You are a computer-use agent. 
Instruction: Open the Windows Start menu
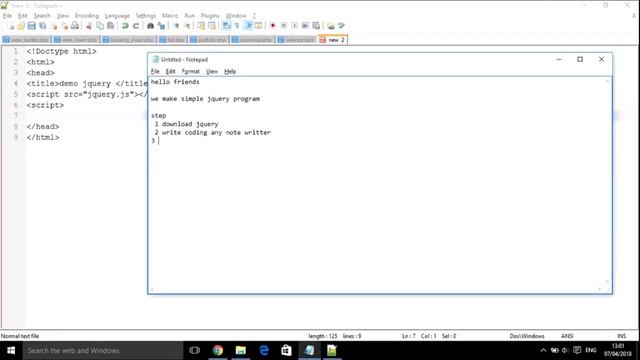pos(11,351)
